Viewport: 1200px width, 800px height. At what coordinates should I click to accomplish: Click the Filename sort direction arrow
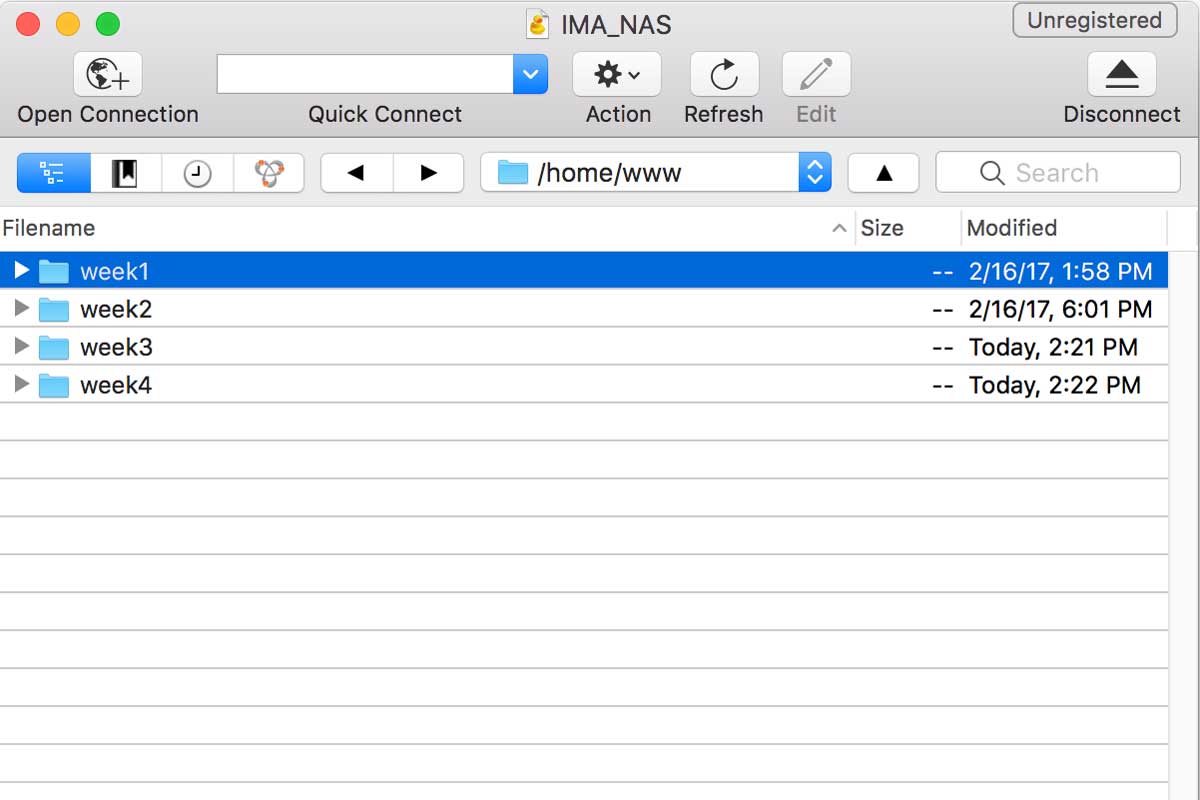839,229
